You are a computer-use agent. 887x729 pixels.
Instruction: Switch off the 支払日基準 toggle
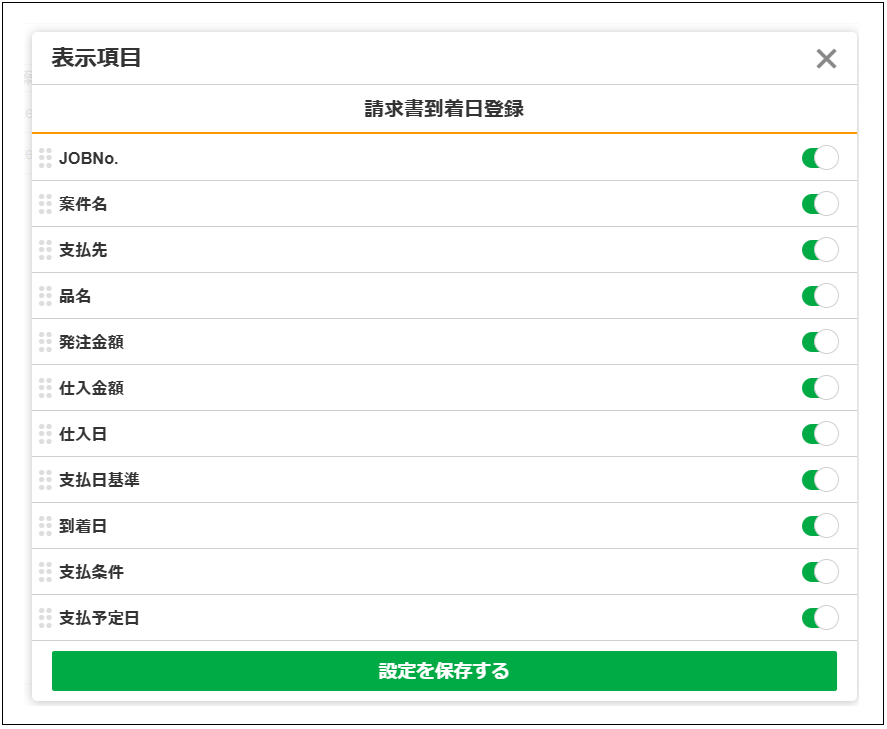(819, 480)
